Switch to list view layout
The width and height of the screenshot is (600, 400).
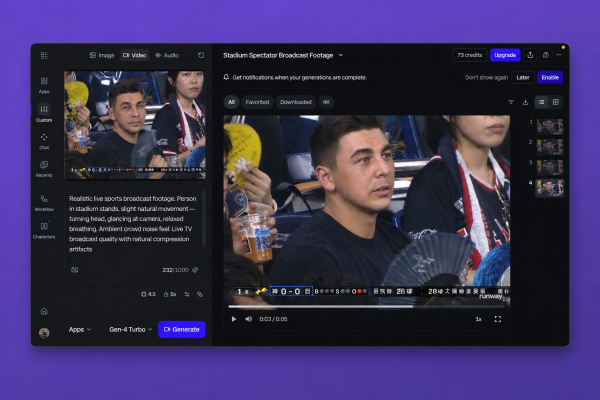[x=541, y=102]
